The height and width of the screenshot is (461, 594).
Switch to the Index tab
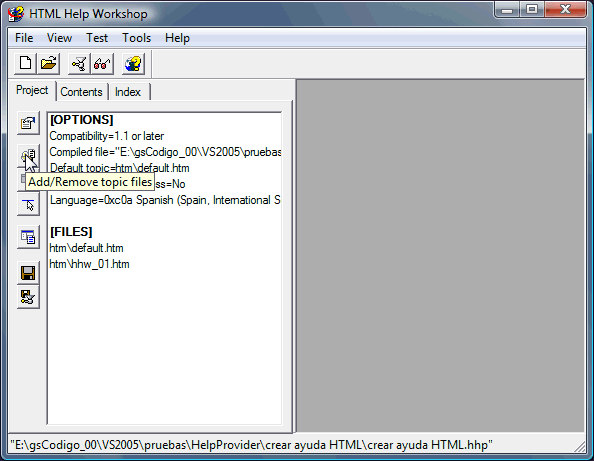[128, 92]
